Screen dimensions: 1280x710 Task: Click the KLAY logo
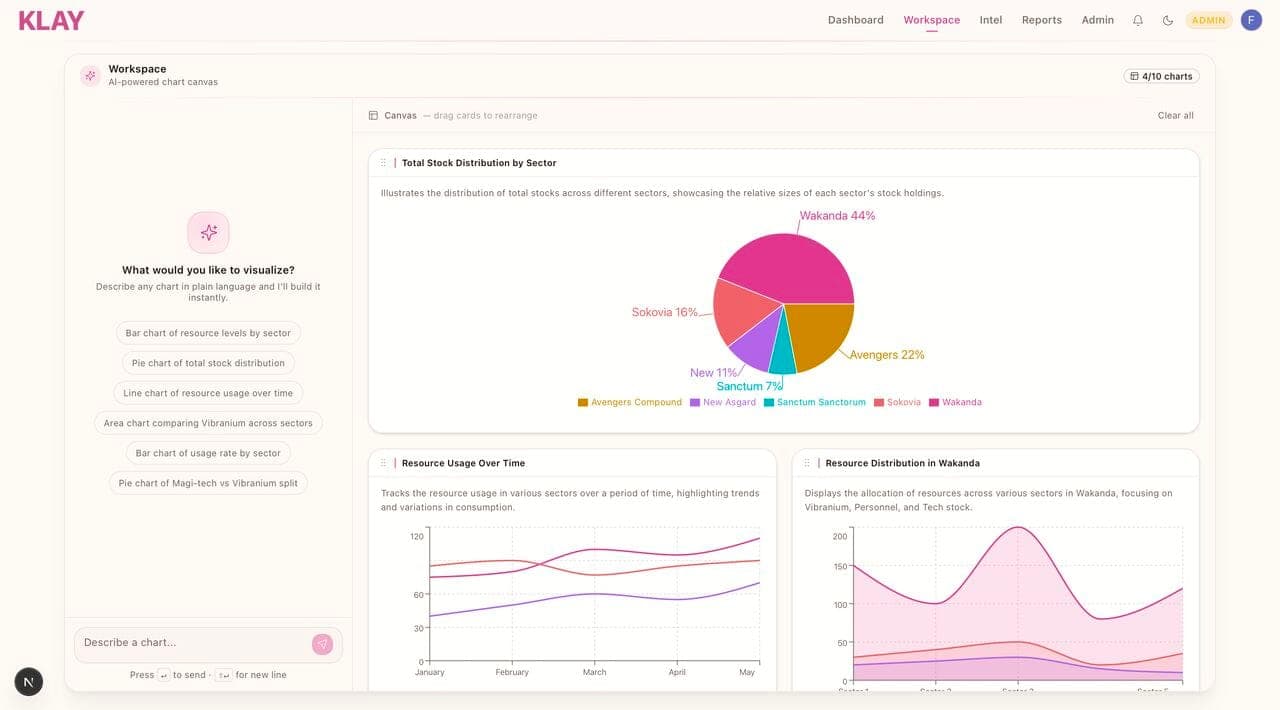click(52, 20)
